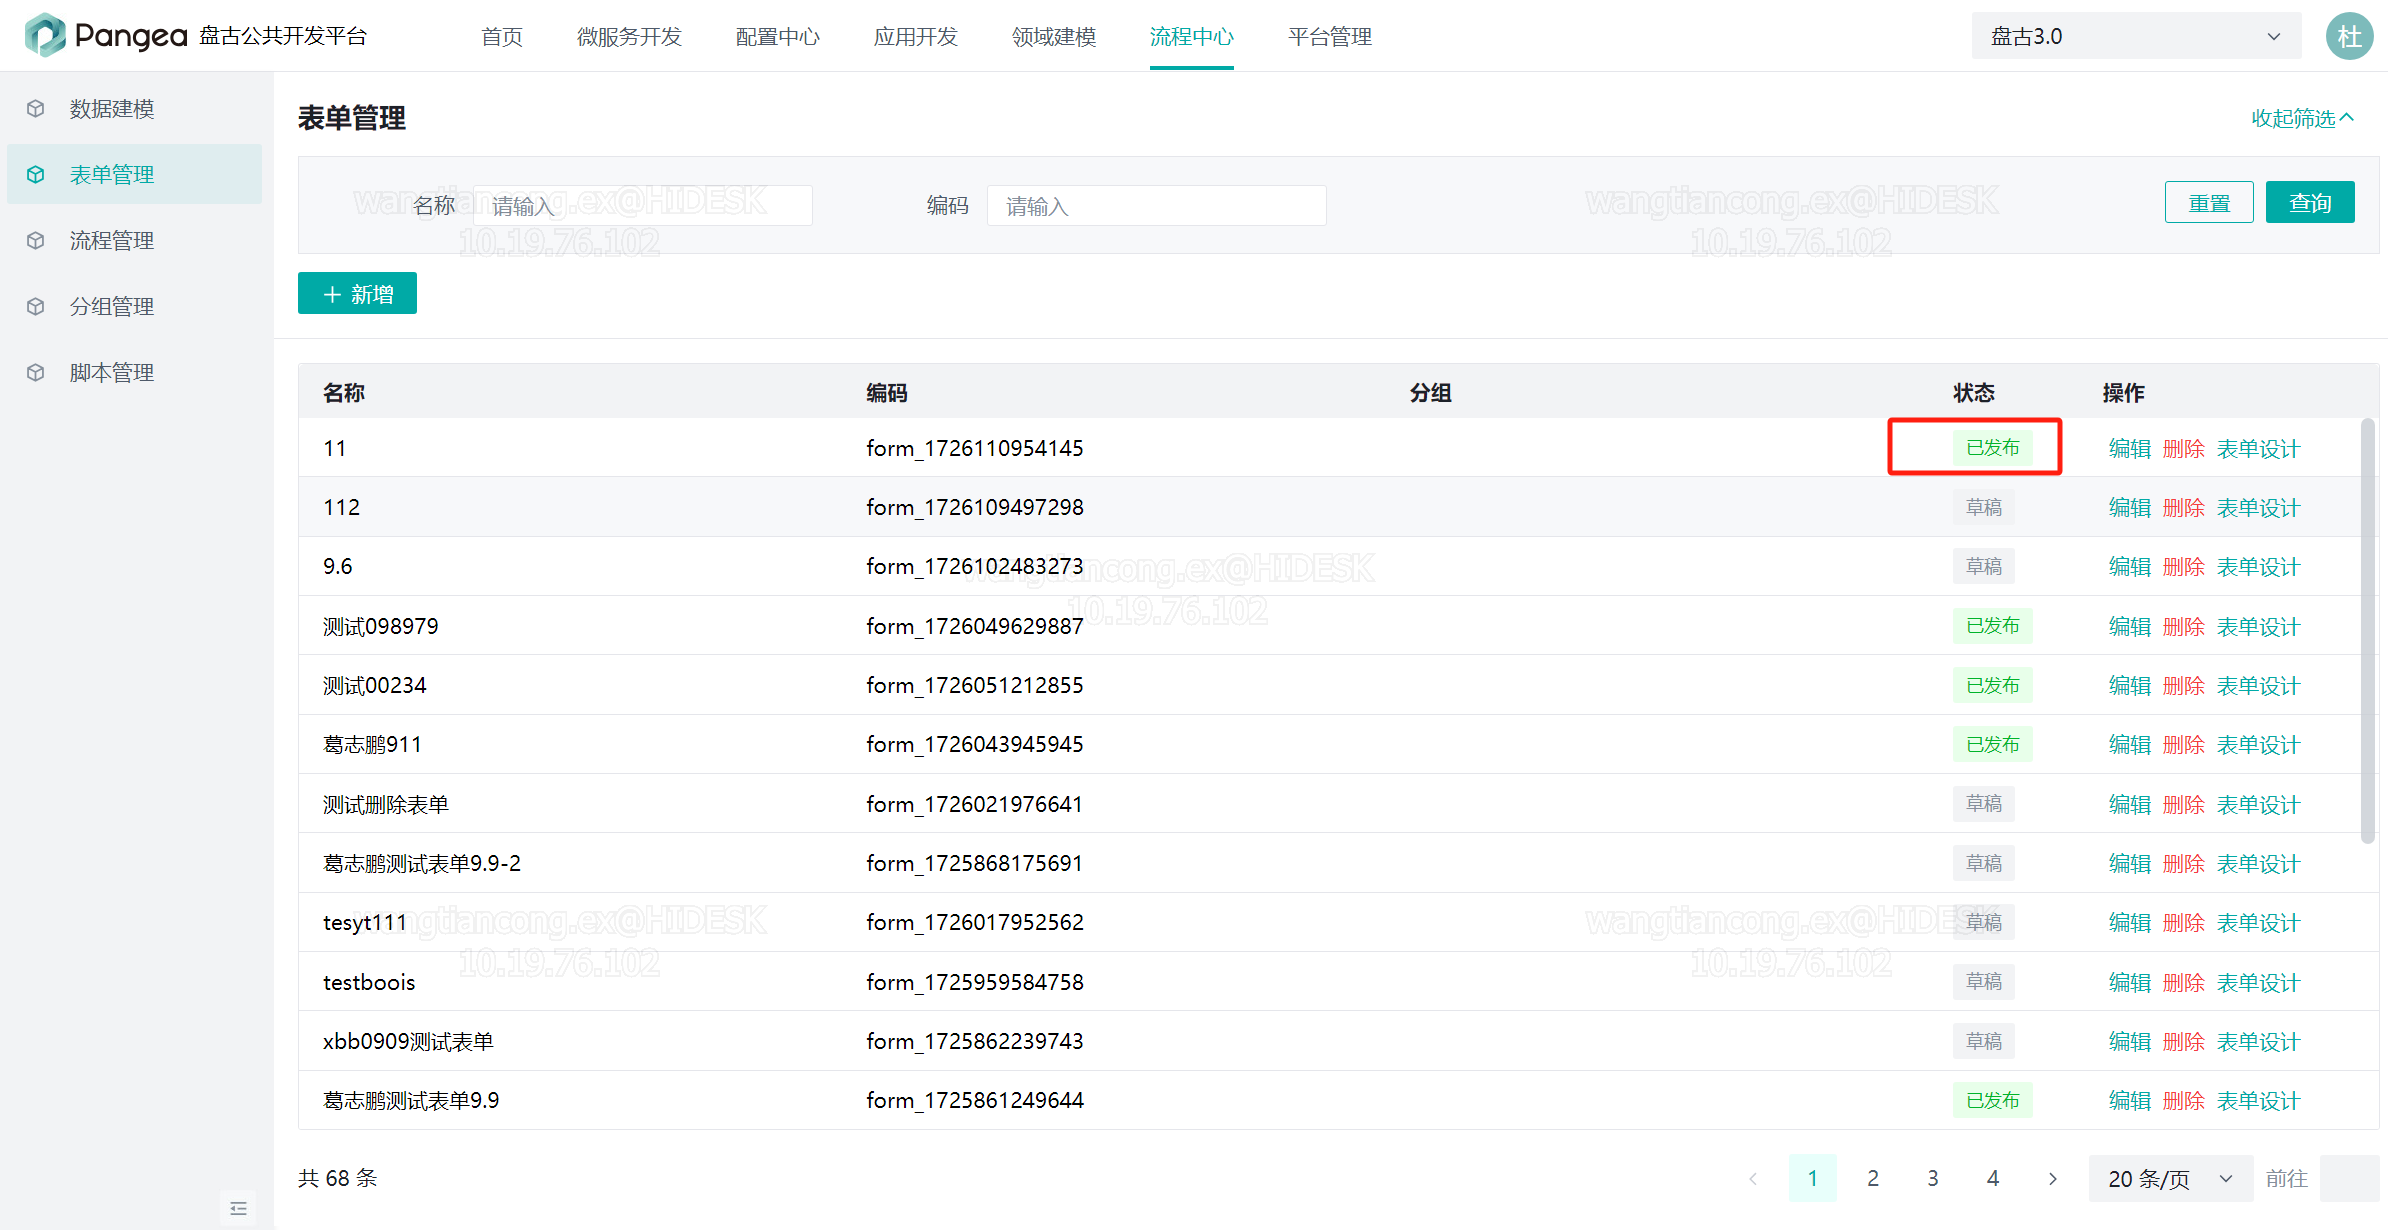Click the 流程管理 cube icon
Viewport: 2388px width, 1230px height.
[x=36, y=240]
